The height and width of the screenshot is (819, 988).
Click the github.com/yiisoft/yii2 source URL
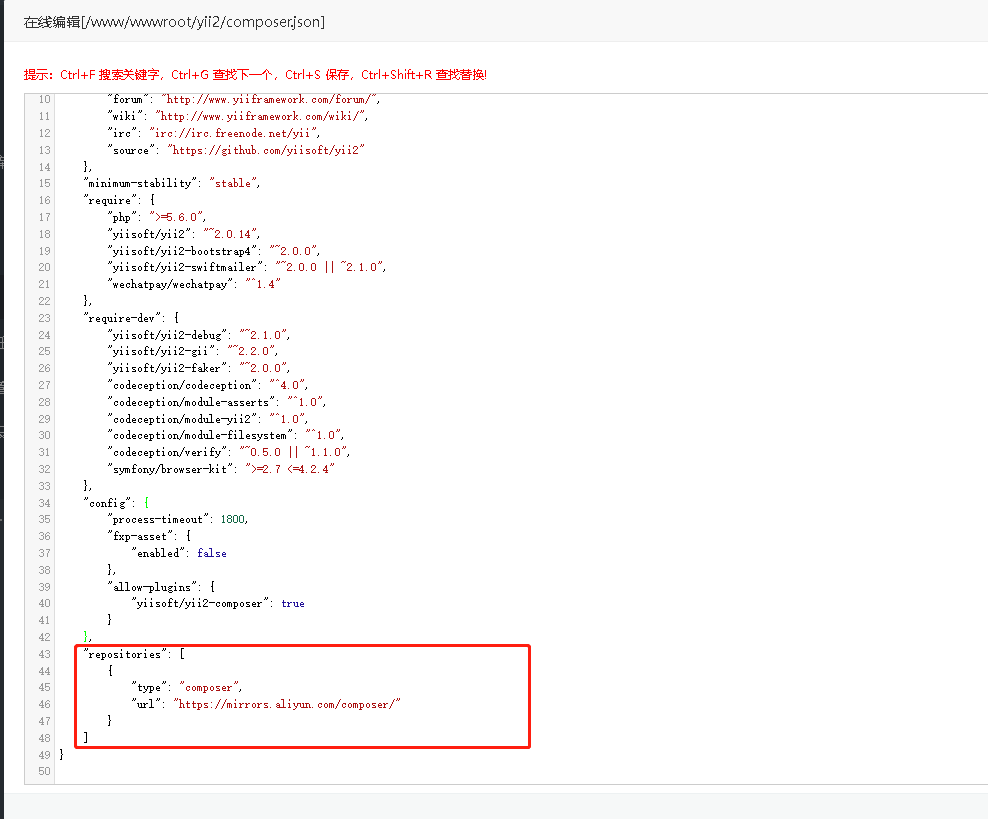tap(267, 149)
